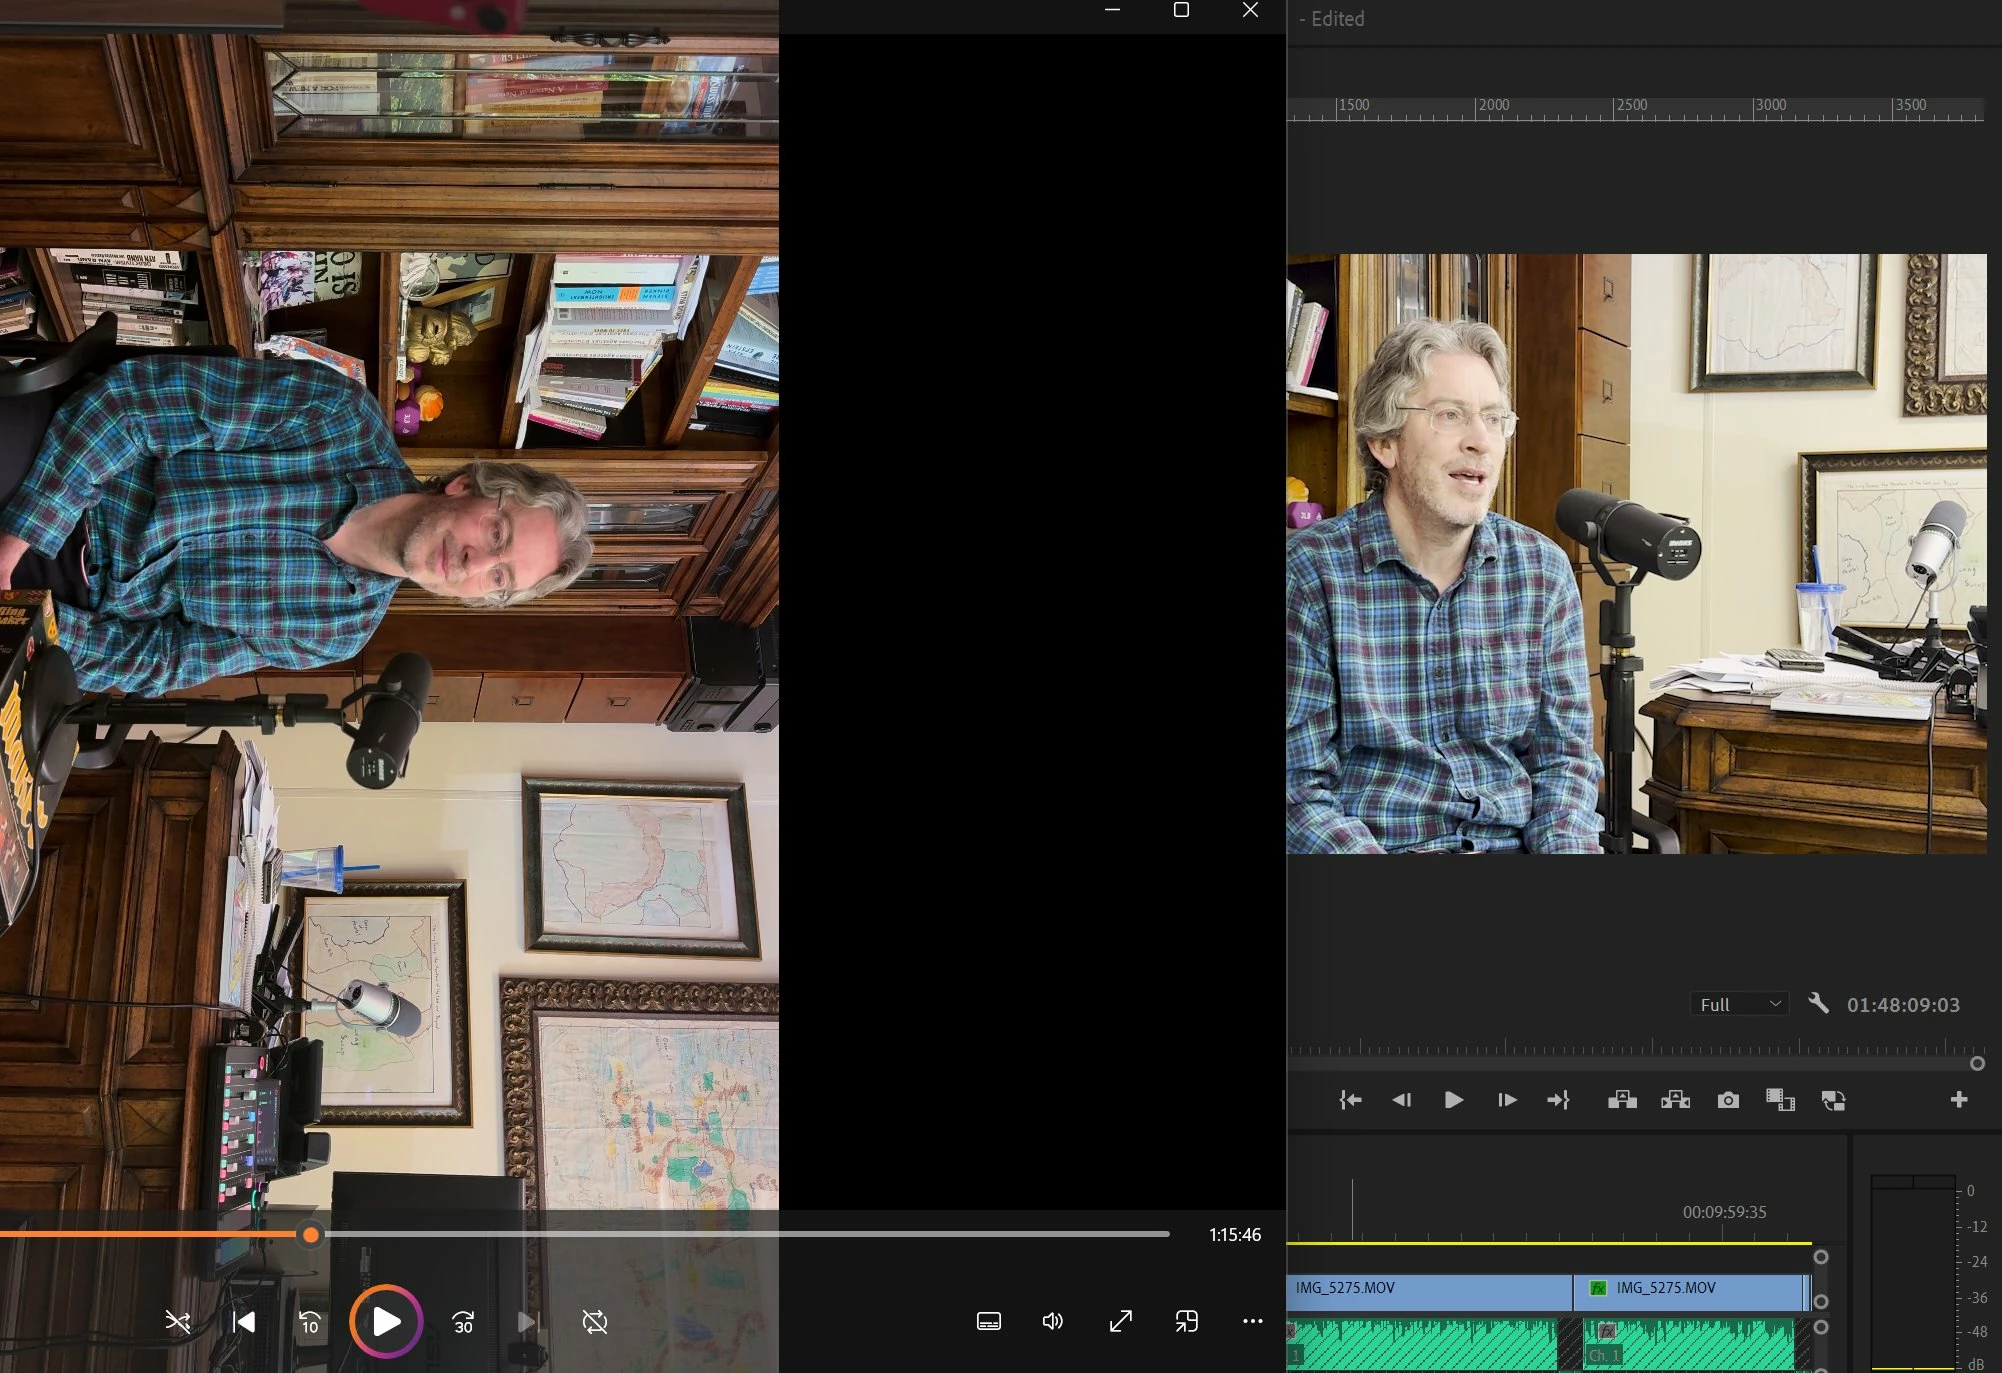Enter full screen in media player

pos(1121,1322)
